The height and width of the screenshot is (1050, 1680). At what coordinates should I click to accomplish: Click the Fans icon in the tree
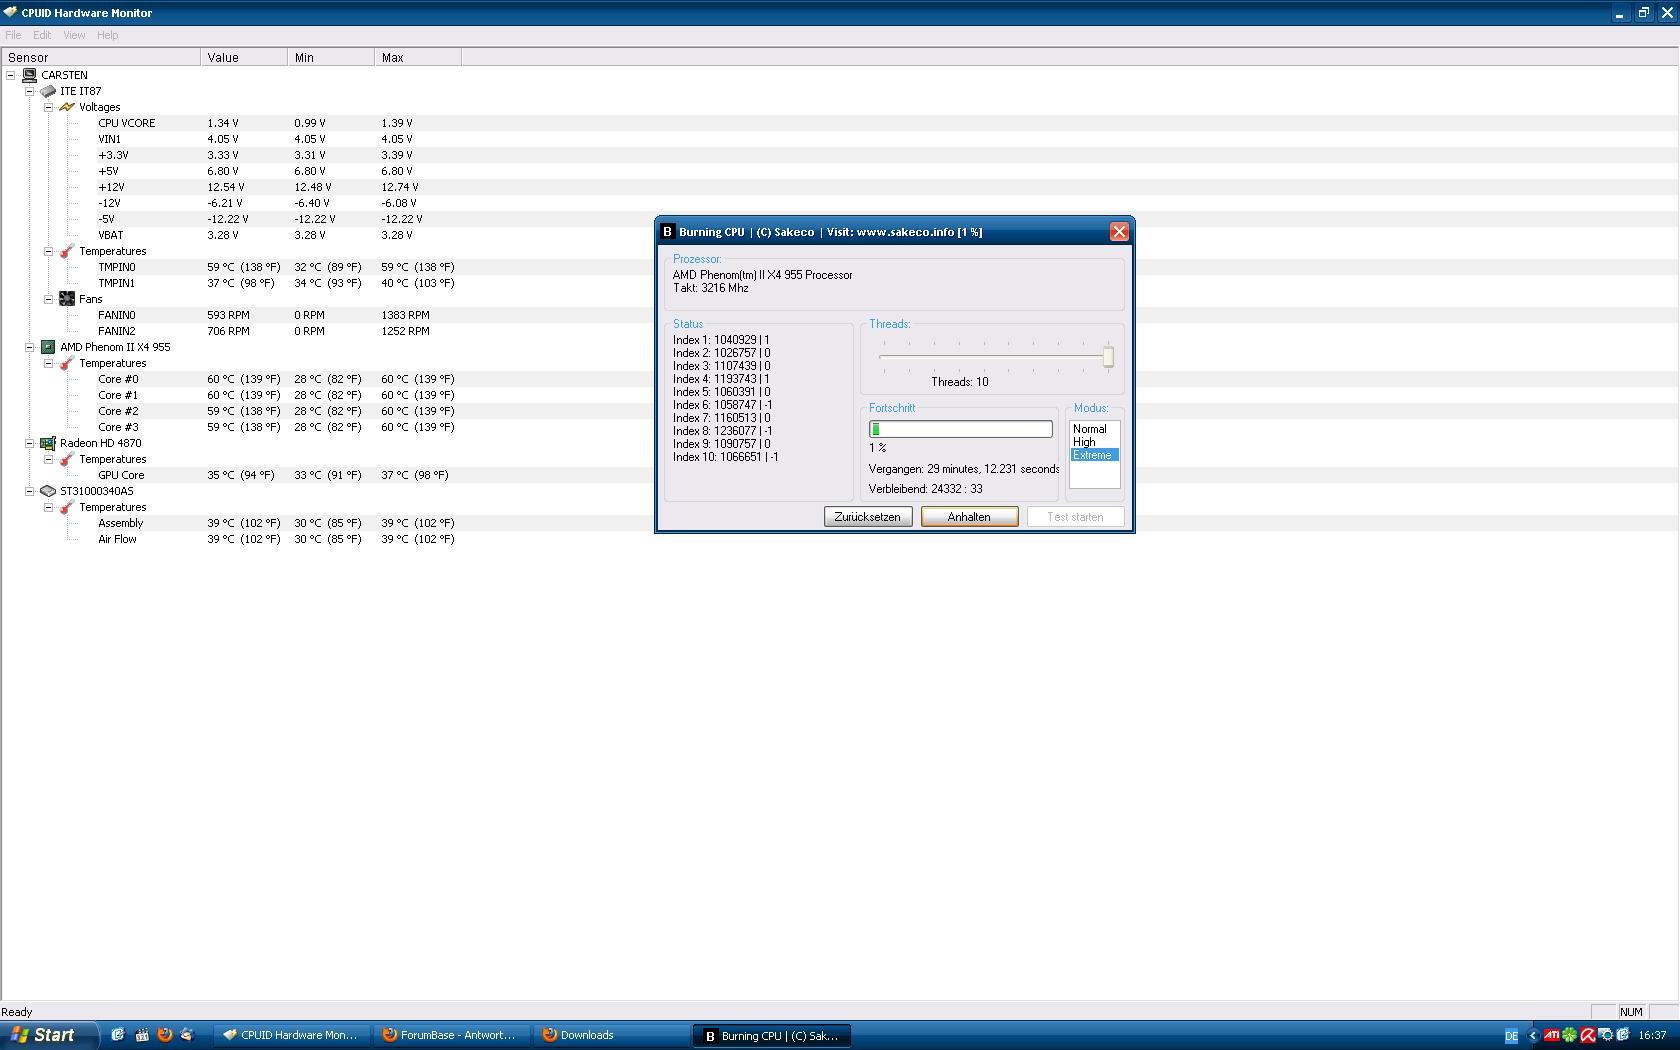coord(67,299)
